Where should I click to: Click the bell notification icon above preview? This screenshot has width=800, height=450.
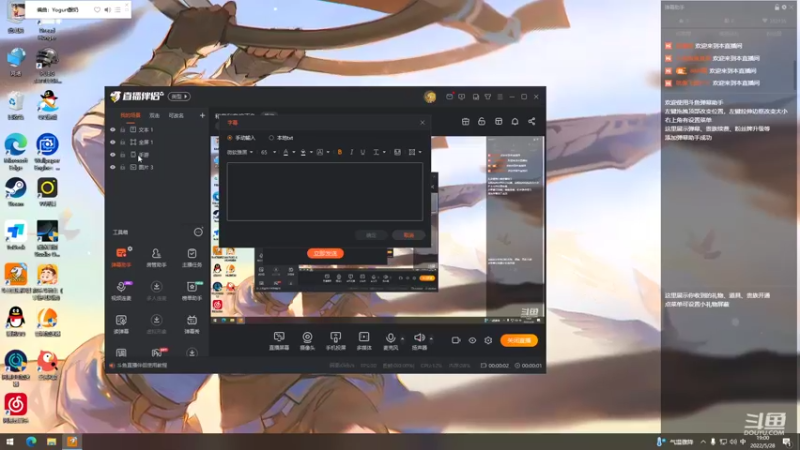pyautogui.click(x=515, y=121)
